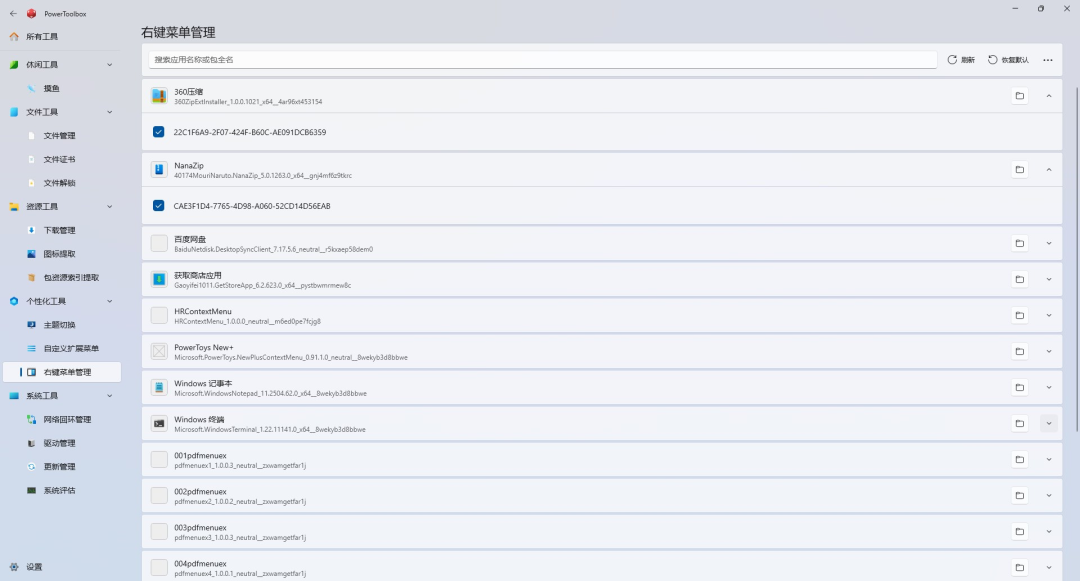The width and height of the screenshot is (1080, 581).
Task: Open folder for 360压缩 entry
Action: (x=1019, y=96)
